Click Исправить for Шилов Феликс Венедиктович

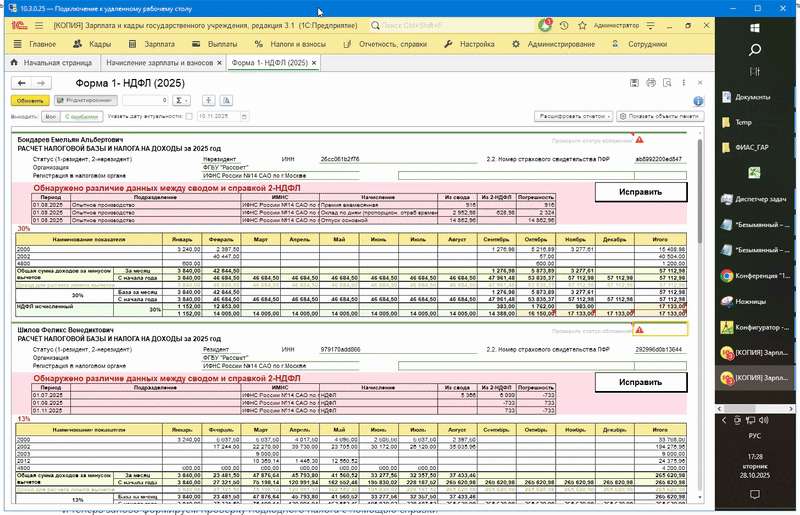[x=640, y=382]
